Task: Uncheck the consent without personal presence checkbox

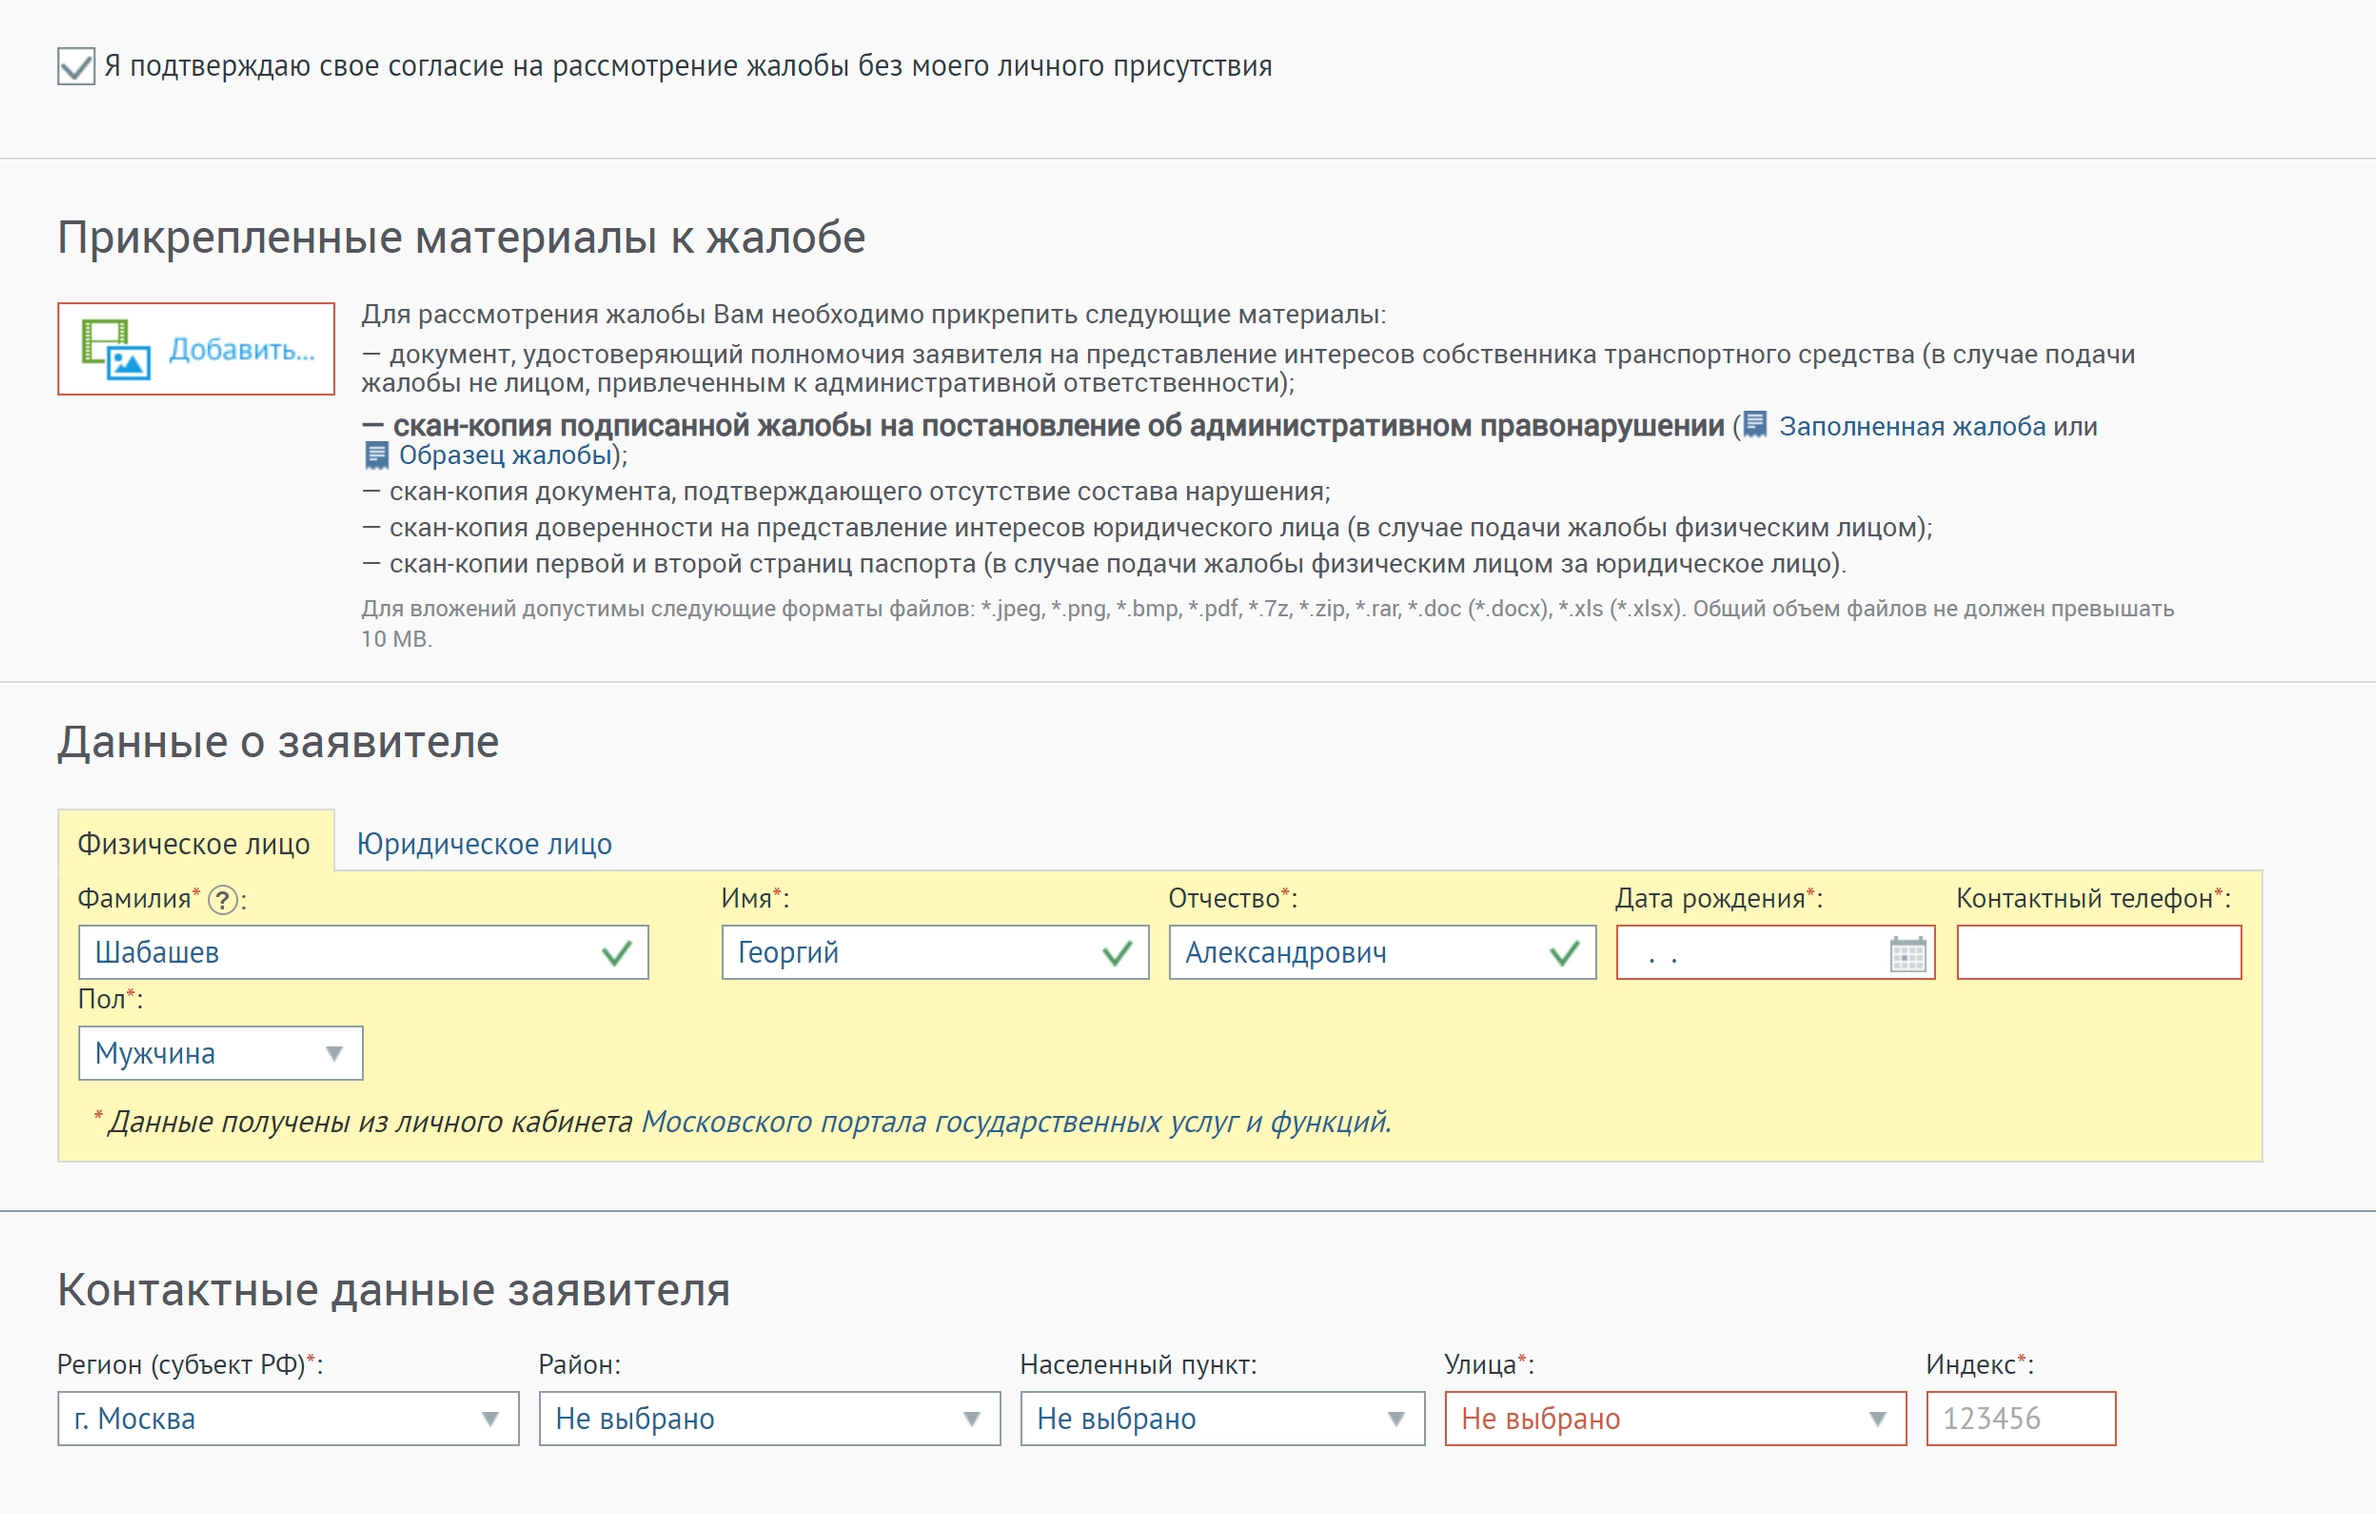Action: [x=76, y=66]
